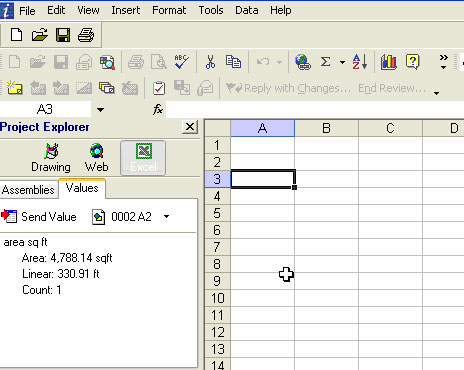Switch to the Values tab
Image resolution: width=464 pixels, height=370 pixels.
pyautogui.click(x=82, y=188)
